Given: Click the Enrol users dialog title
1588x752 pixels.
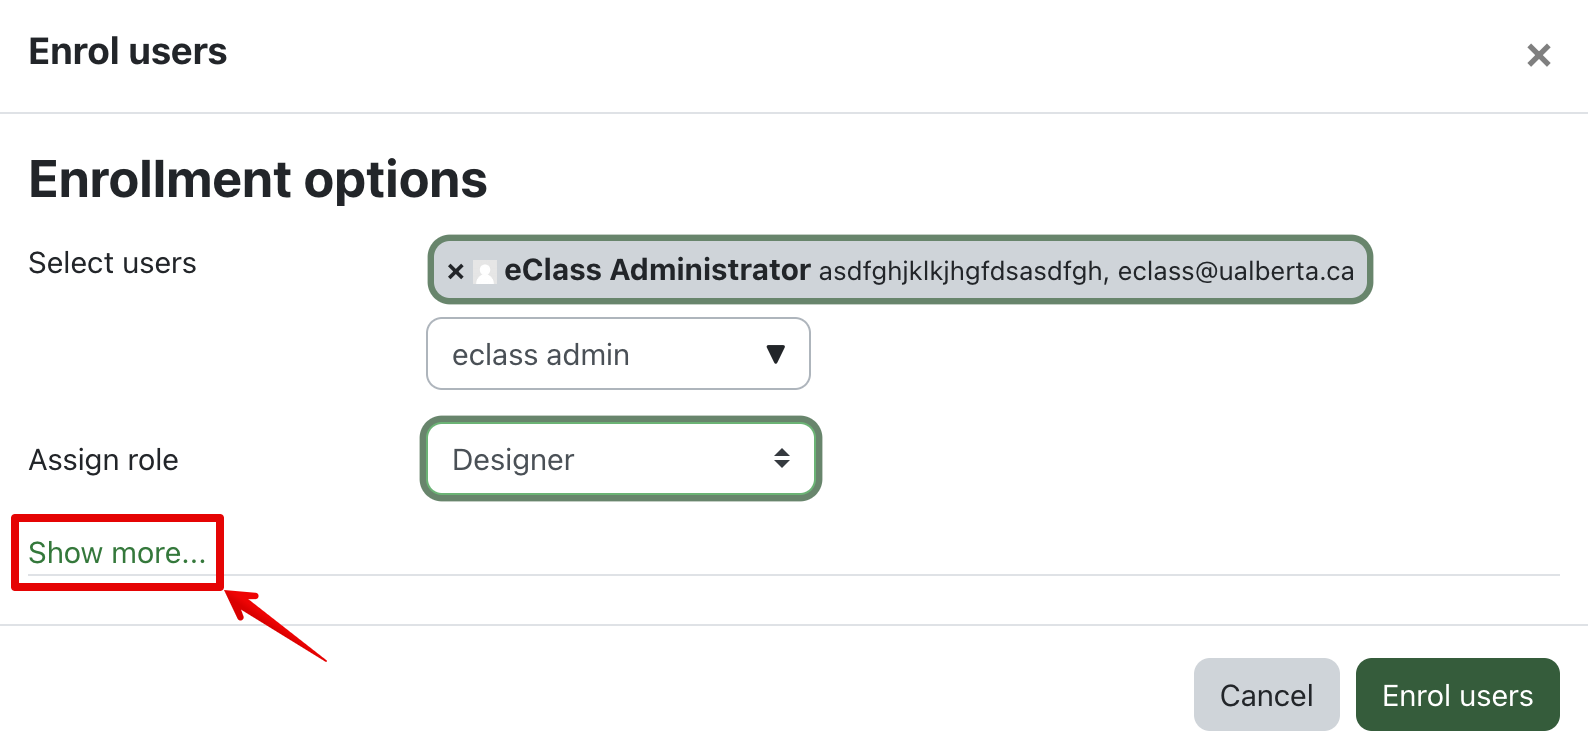Looking at the screenshot, I should coord(128,52).
